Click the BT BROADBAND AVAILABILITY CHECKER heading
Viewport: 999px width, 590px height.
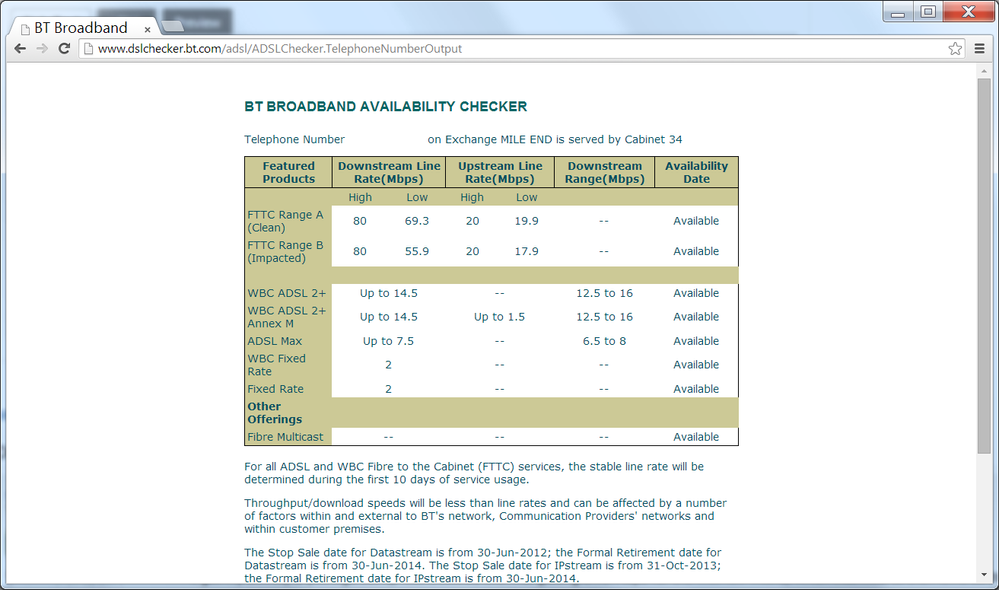pos(385,106)
